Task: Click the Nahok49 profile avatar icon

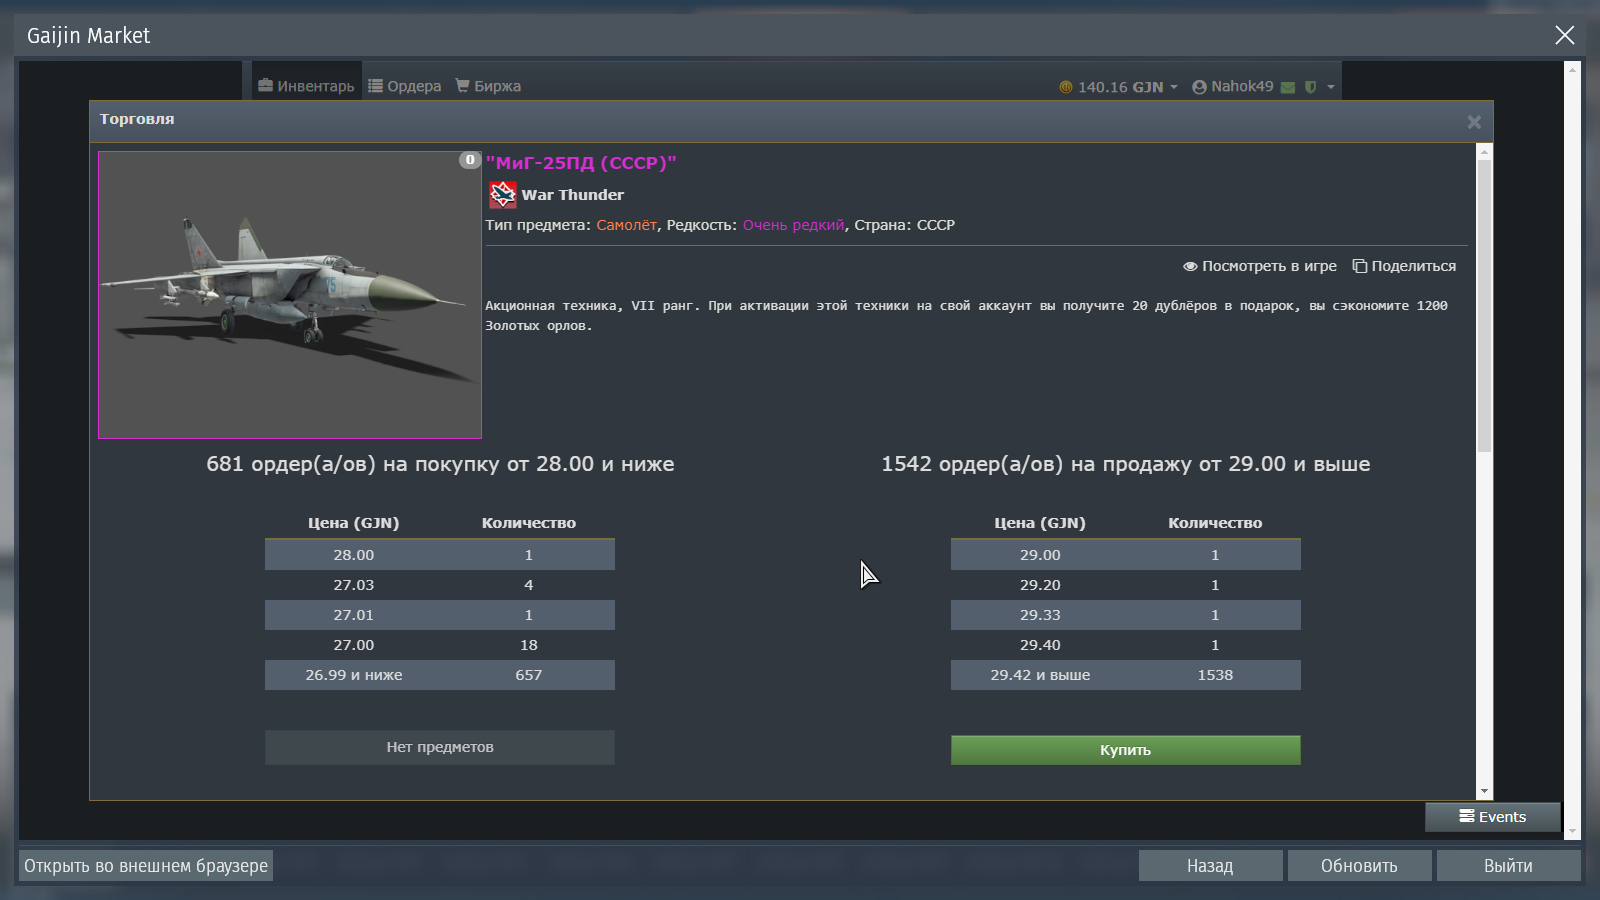Action: coord(1199,87)
